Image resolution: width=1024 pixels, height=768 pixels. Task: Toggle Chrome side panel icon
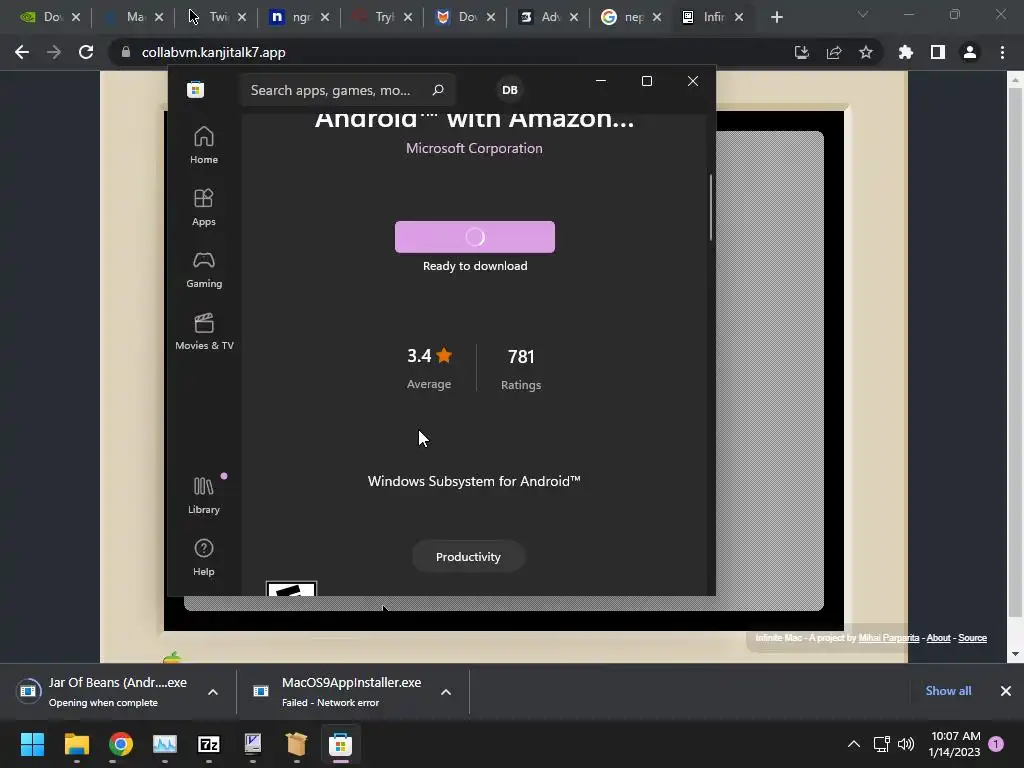click(x=938, y=52)
